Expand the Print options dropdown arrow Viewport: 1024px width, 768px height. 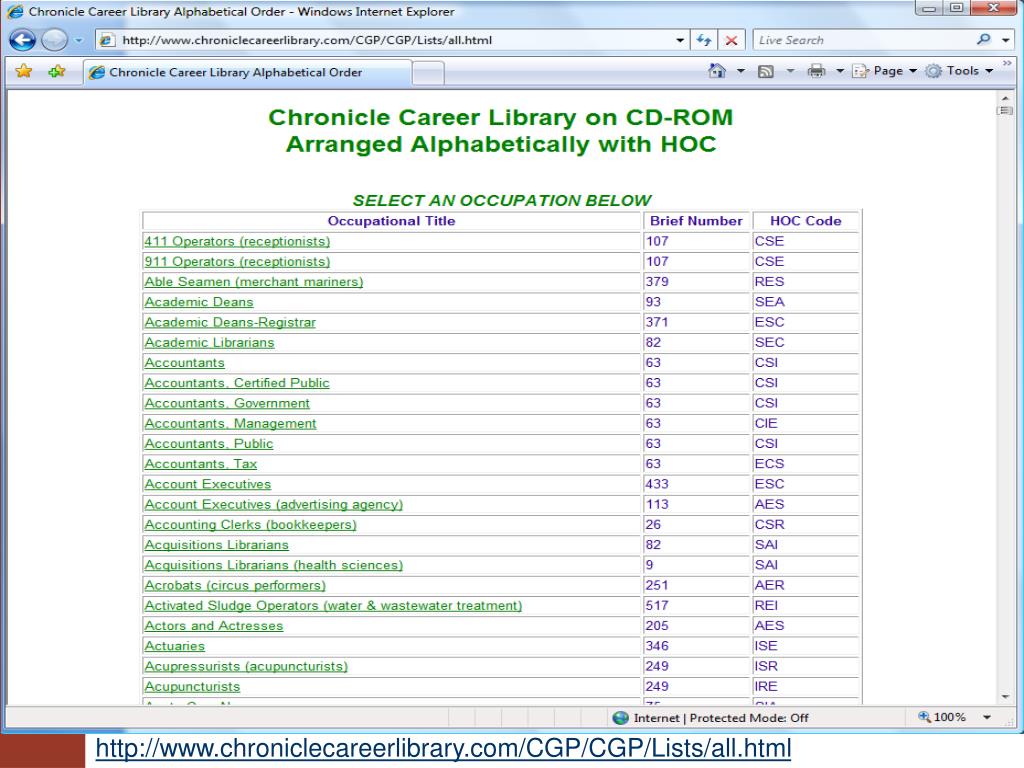[840, 71]
